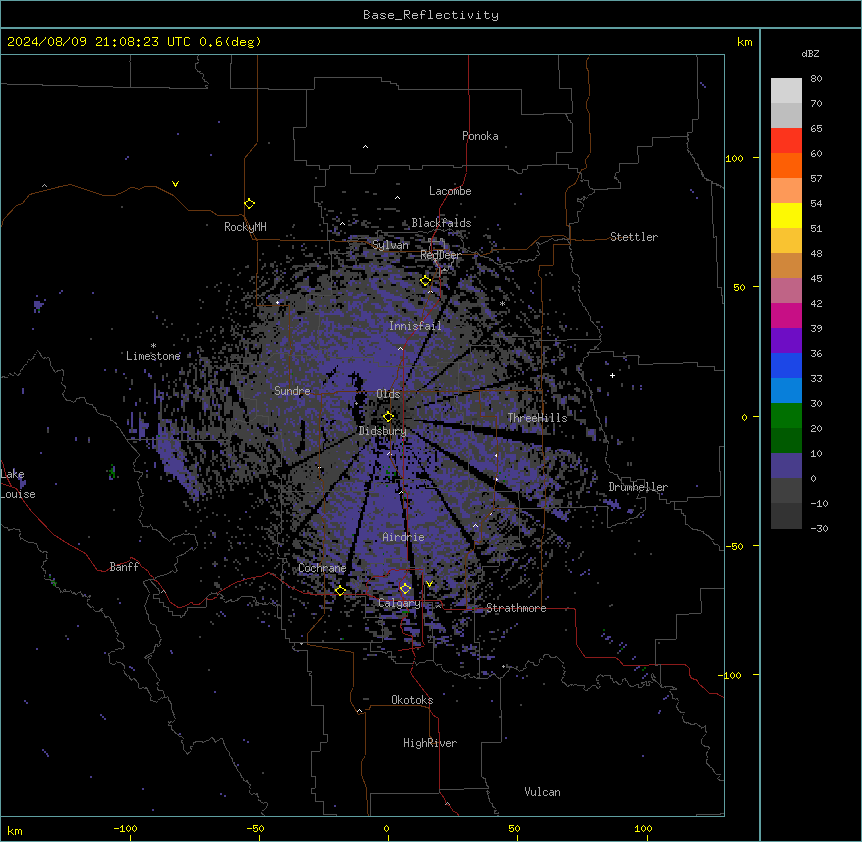The height and width of the screenshot is (842, 862).
Task: Click the Olds town label
Action: (388, 394)
